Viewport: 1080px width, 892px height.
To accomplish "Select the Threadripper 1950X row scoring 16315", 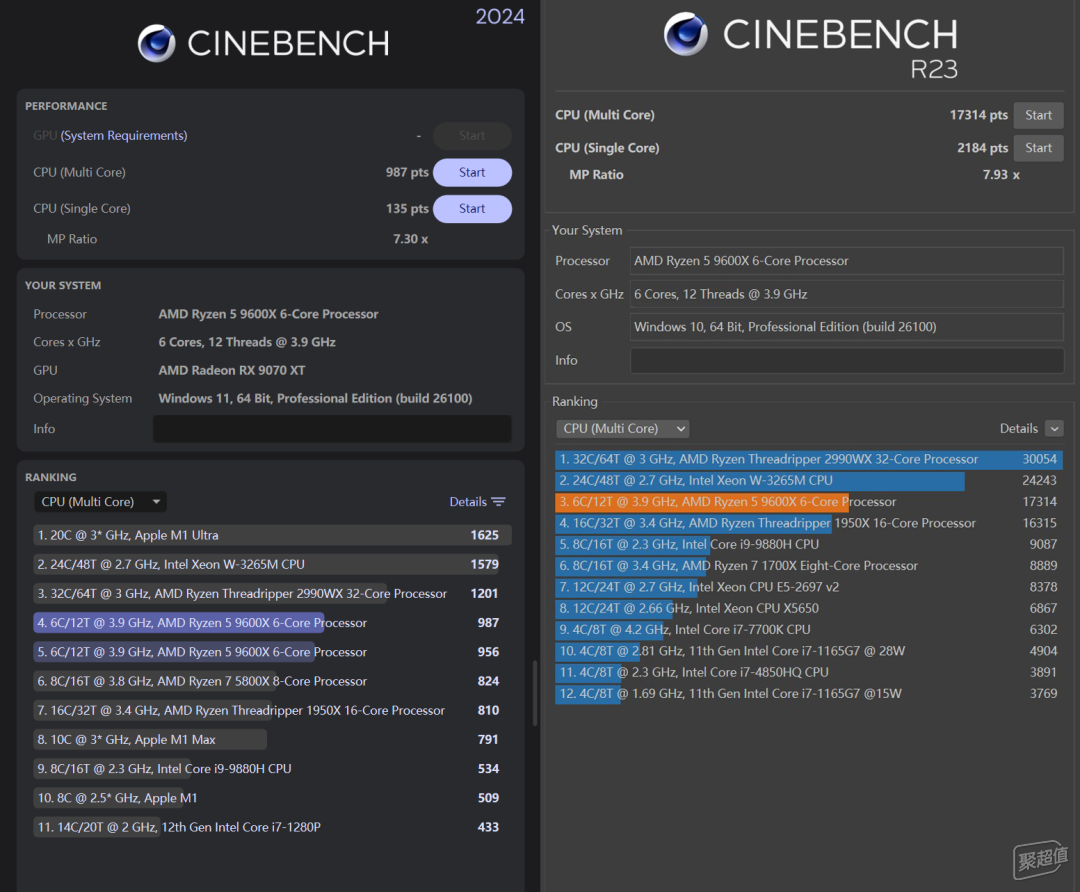I will pos(809,523).
